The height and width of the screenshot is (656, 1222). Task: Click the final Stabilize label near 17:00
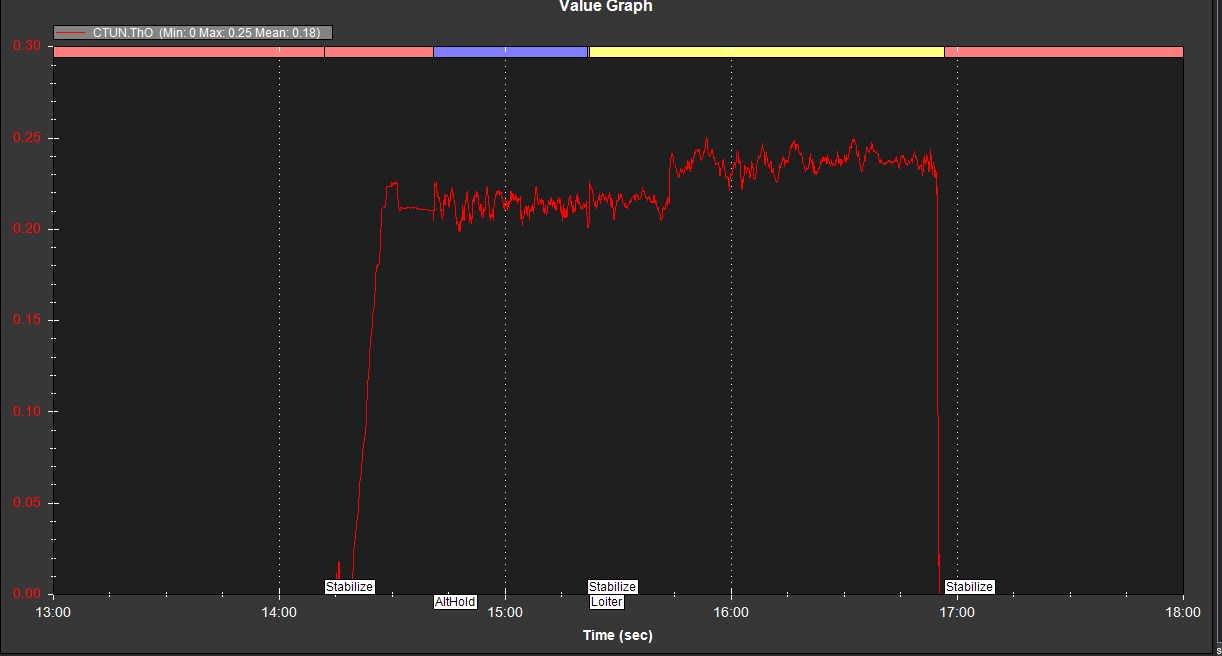click(x=969, y=587)
